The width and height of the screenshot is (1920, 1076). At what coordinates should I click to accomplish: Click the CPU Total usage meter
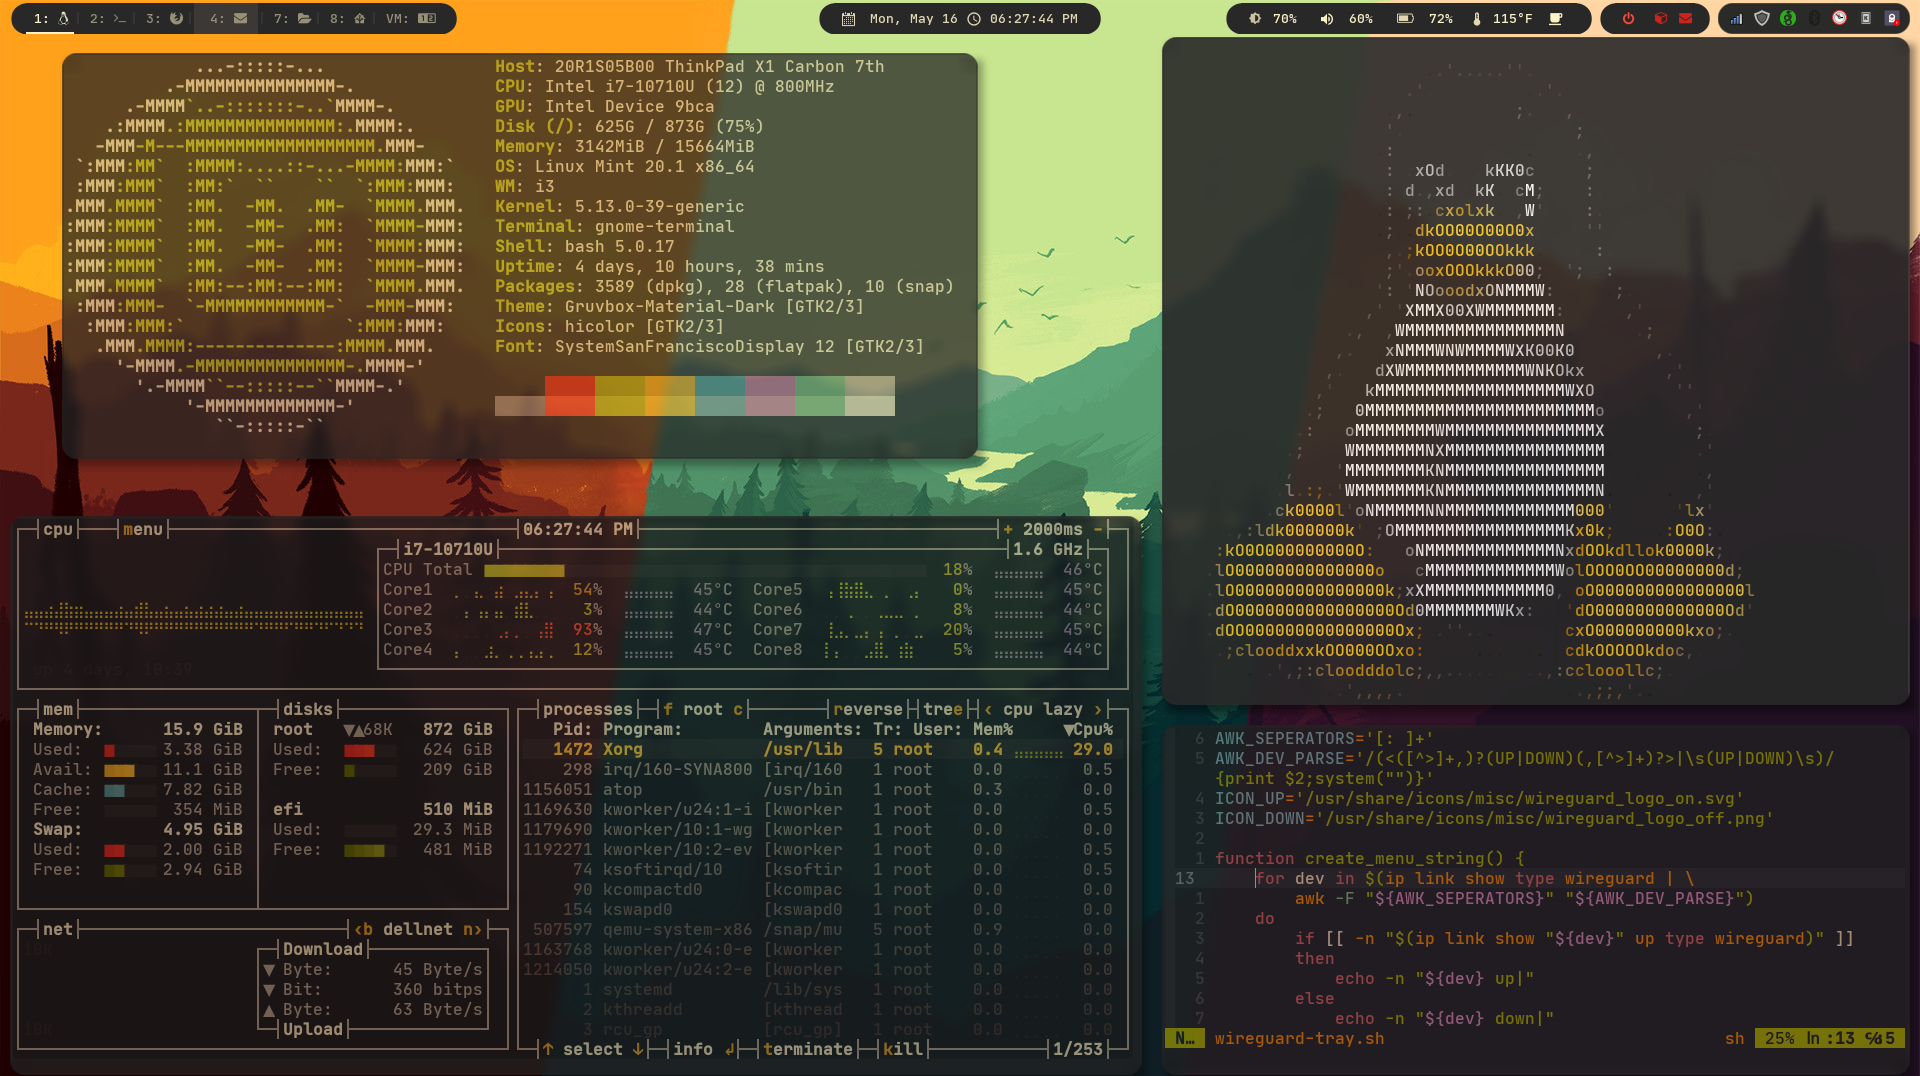(525, 569)
